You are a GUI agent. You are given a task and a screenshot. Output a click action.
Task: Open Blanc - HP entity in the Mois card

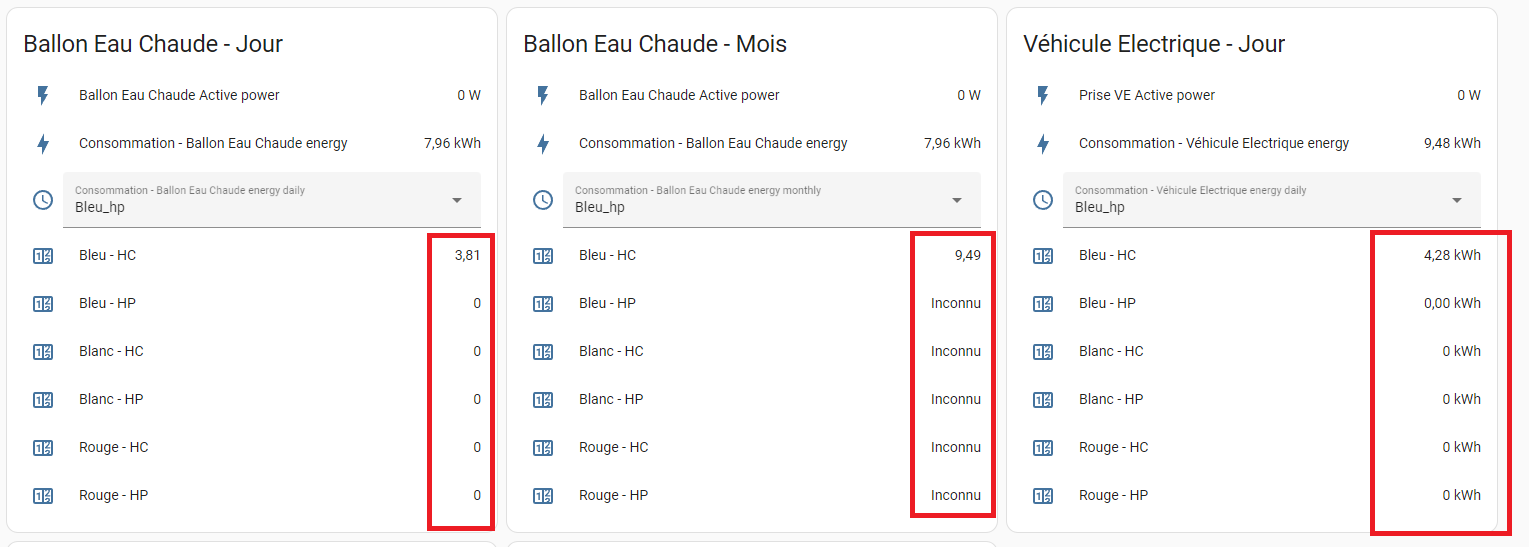(756, 400)
